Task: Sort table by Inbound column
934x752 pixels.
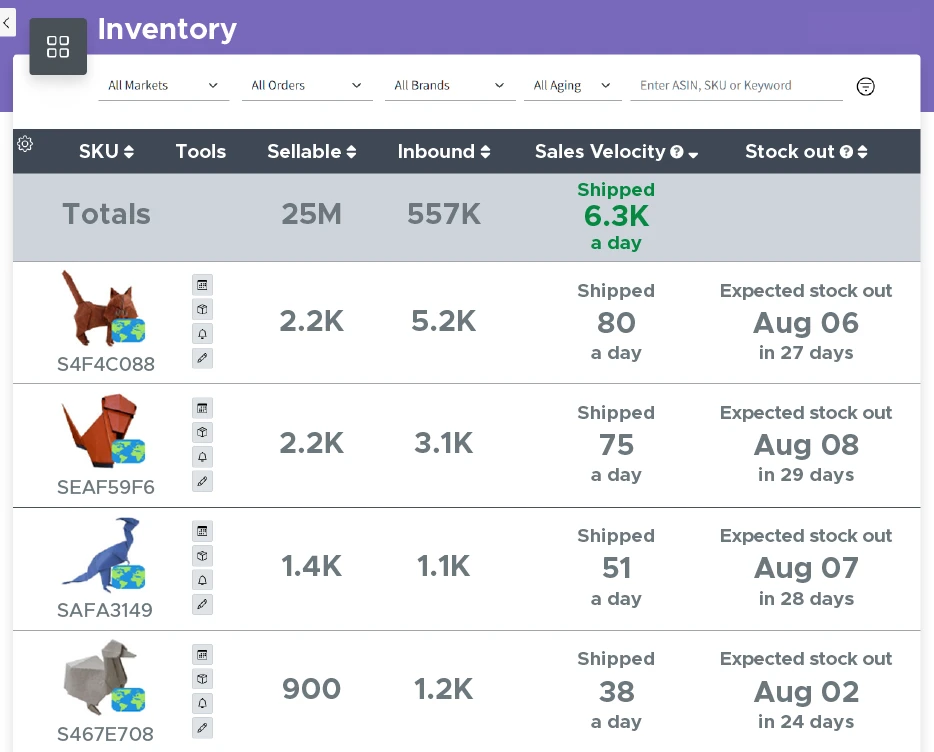Action: point(444,151)
